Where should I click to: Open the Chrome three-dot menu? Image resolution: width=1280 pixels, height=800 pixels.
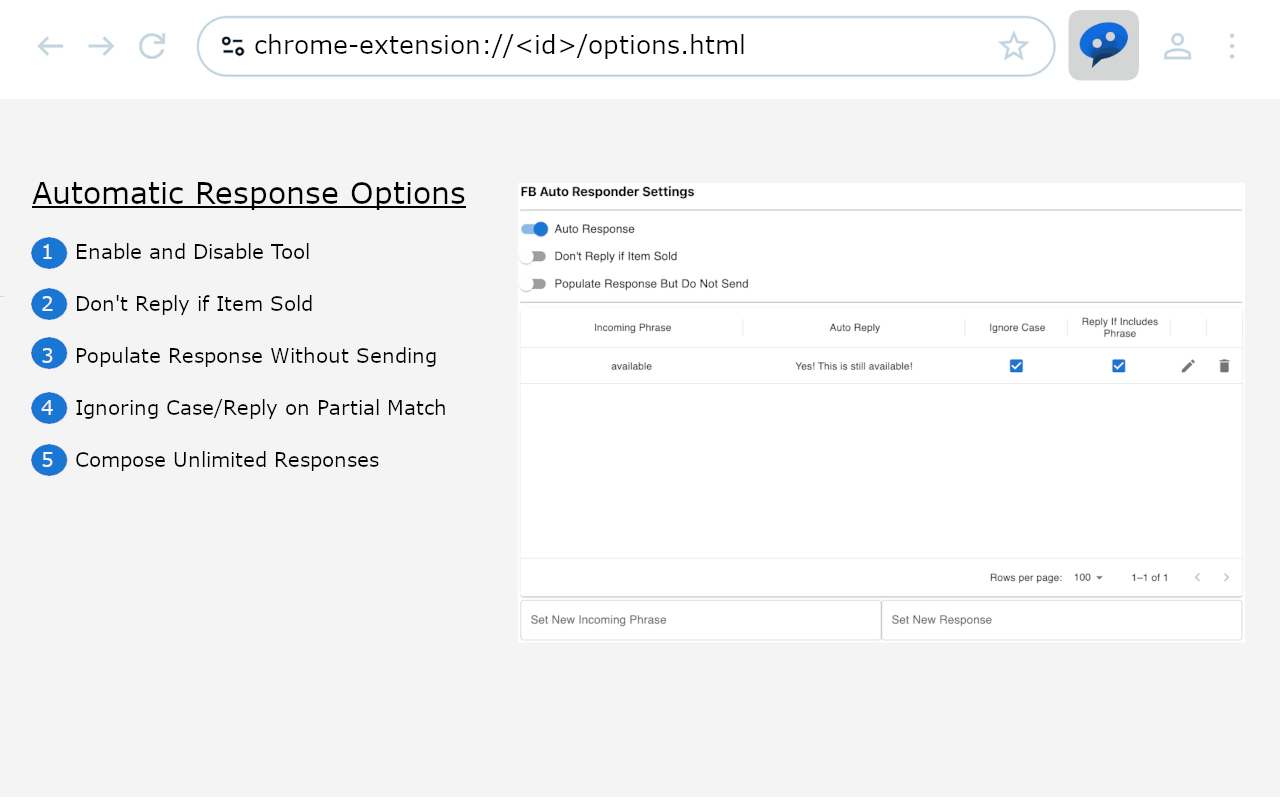click(1232, 45)
